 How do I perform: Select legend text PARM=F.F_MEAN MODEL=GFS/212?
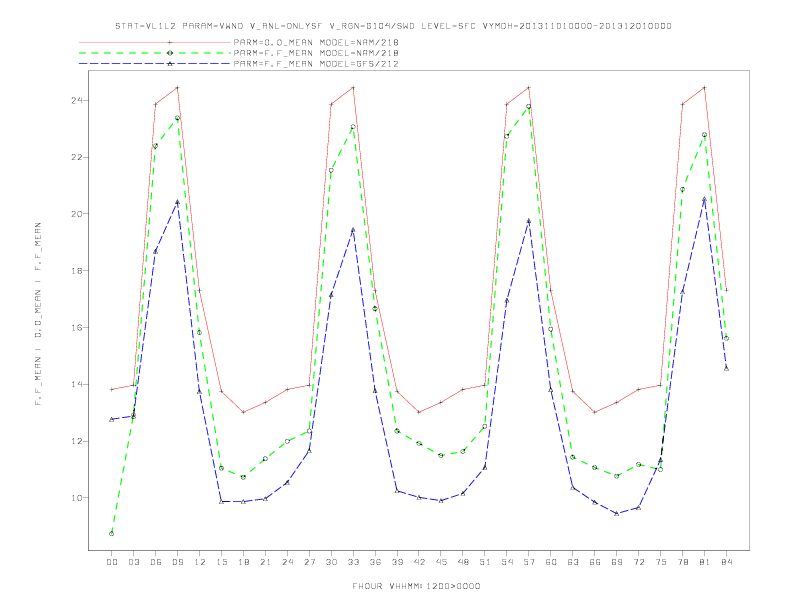pyautogui.click(x=316, y=64)
